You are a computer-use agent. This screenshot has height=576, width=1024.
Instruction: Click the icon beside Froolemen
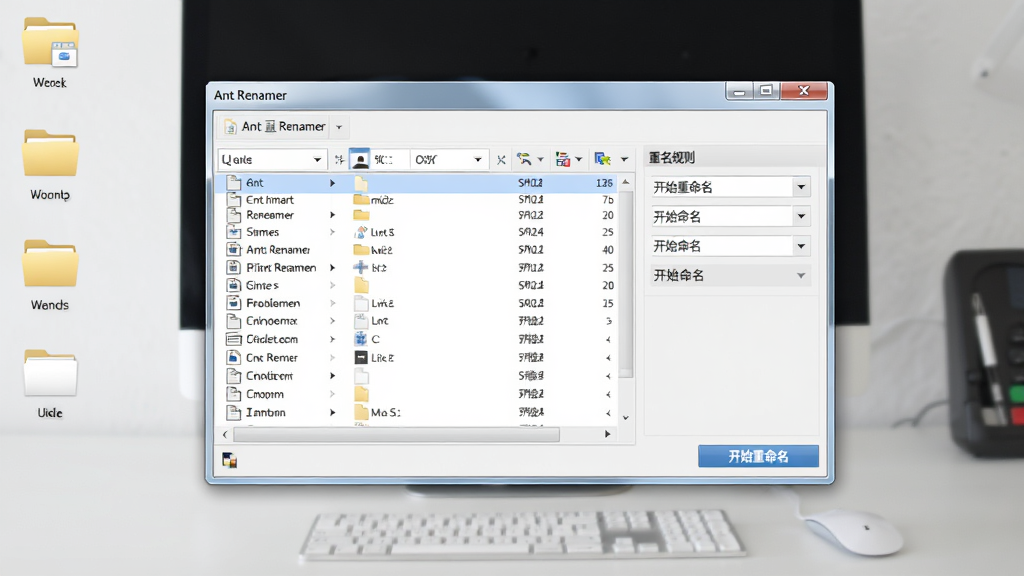coord(233,303)
